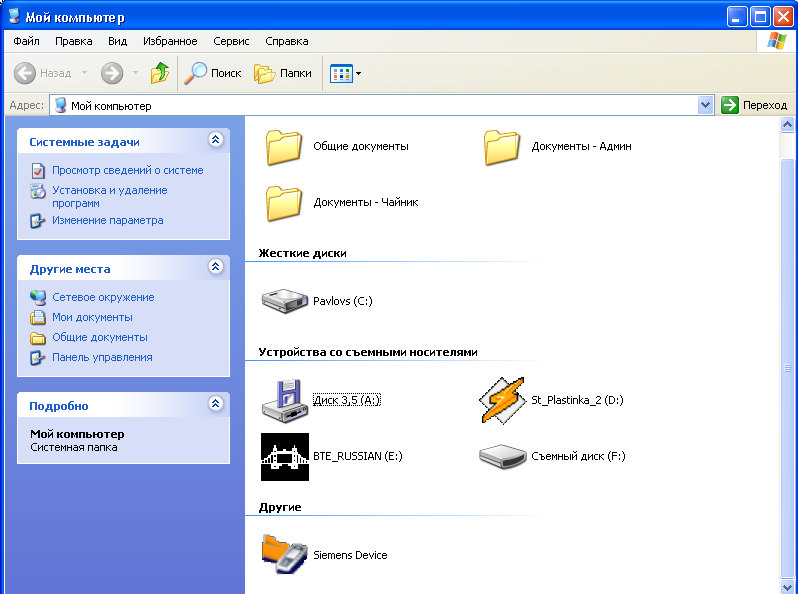Click the My Computer title bar icon
The image size is (798, 594).
point(14,16)
